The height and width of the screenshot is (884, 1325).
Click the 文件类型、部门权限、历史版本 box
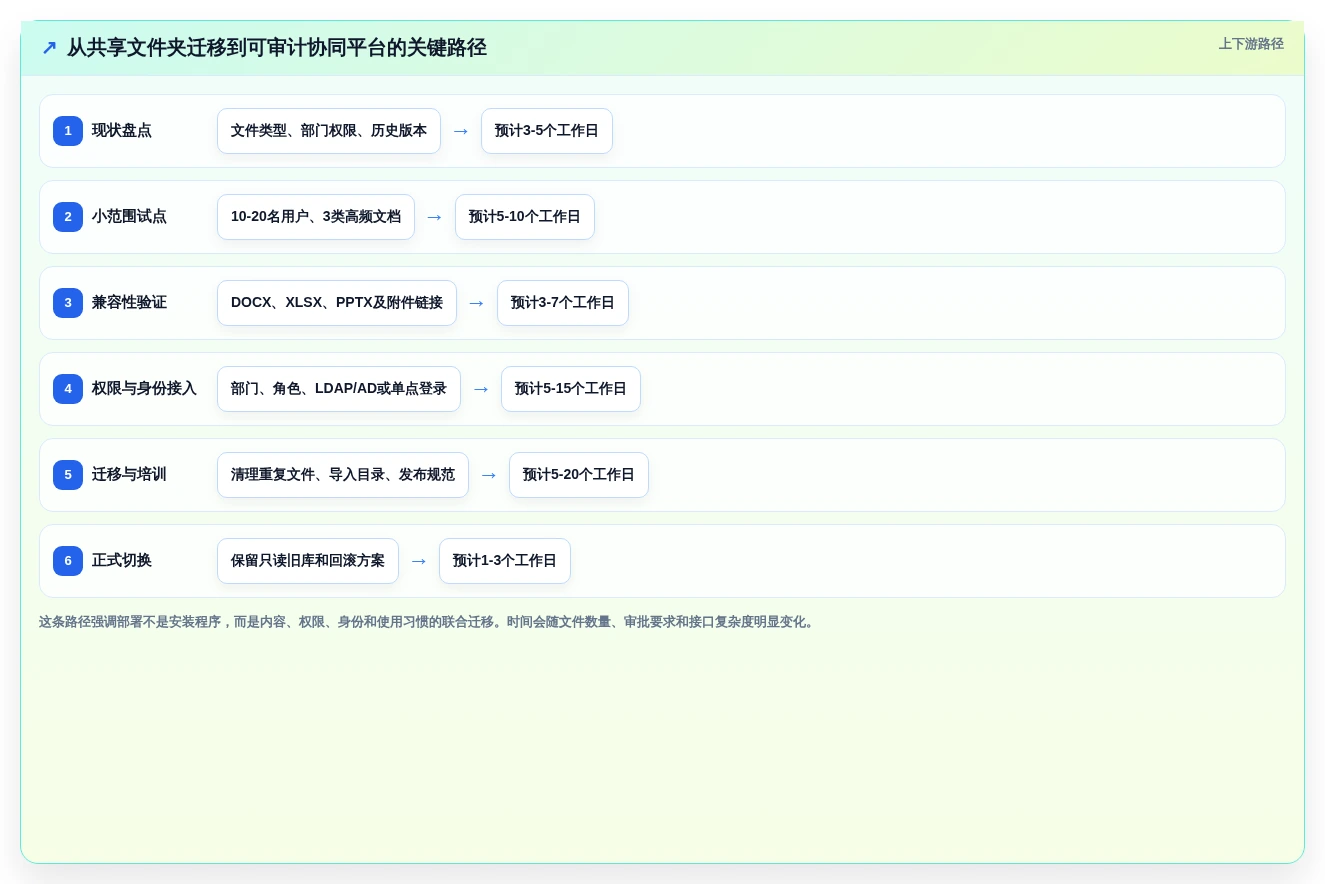(329, 131)
